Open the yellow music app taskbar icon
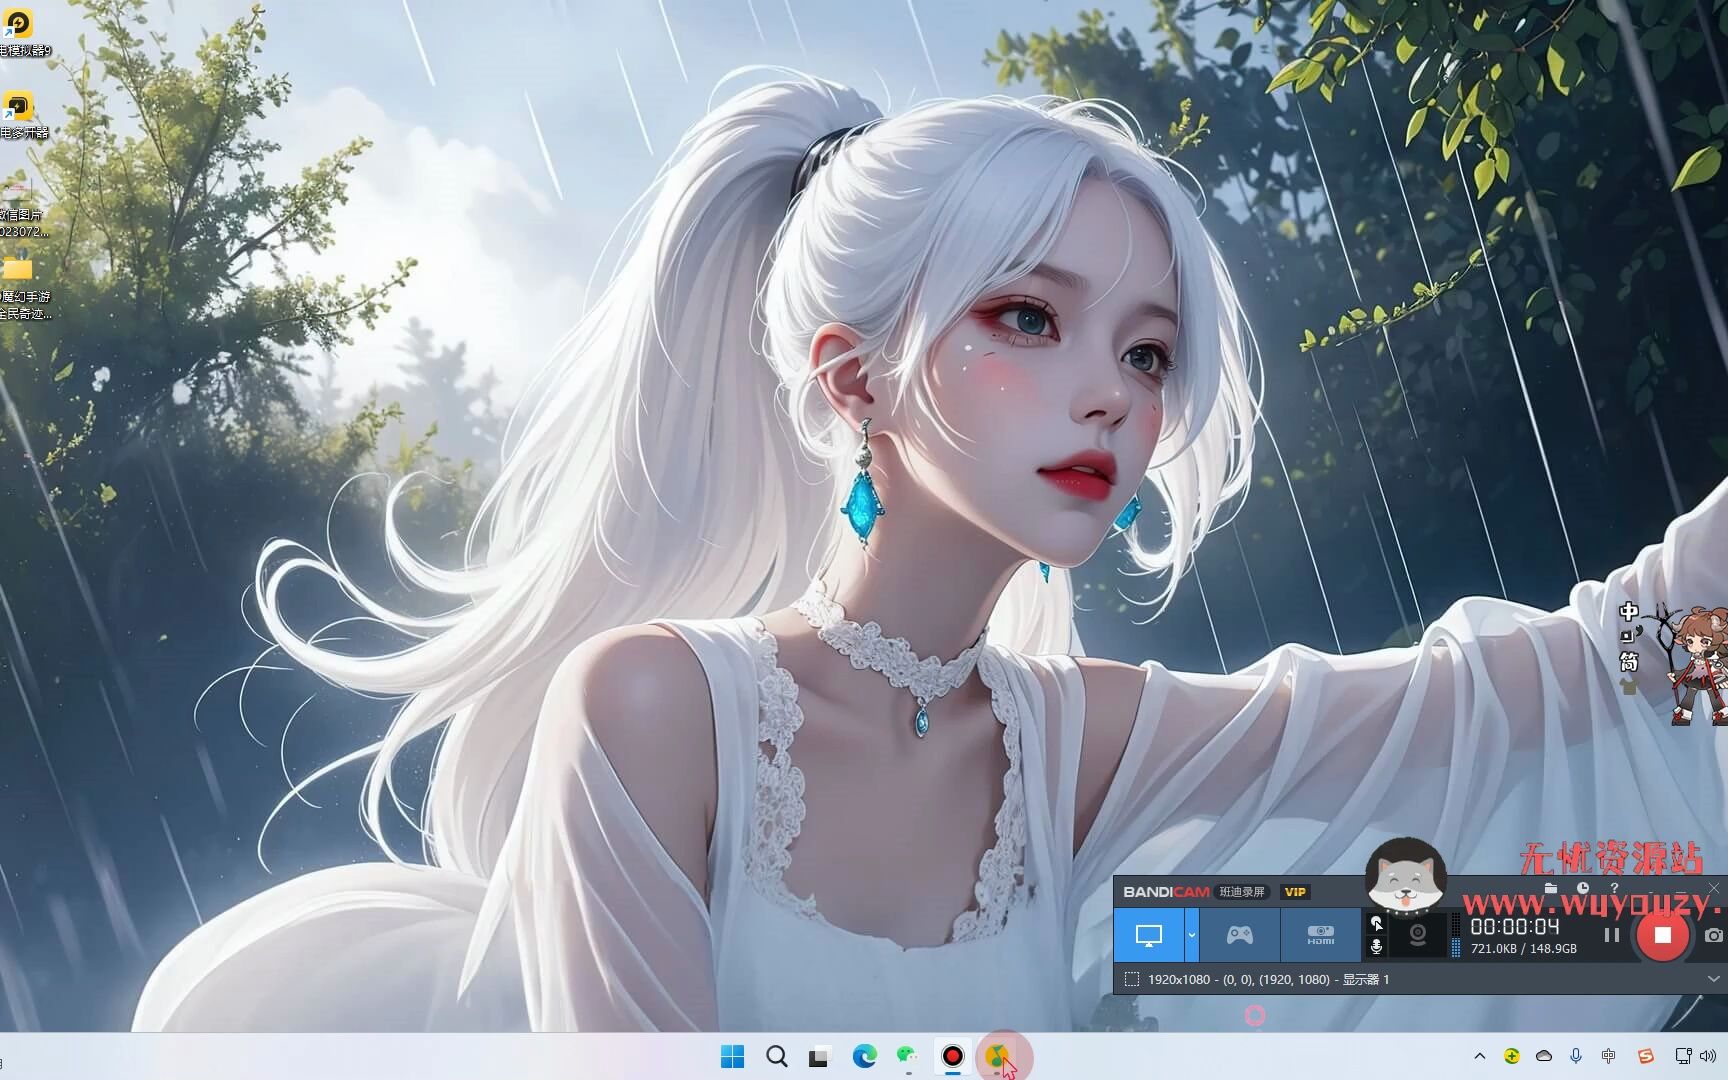 (996, 1056)
